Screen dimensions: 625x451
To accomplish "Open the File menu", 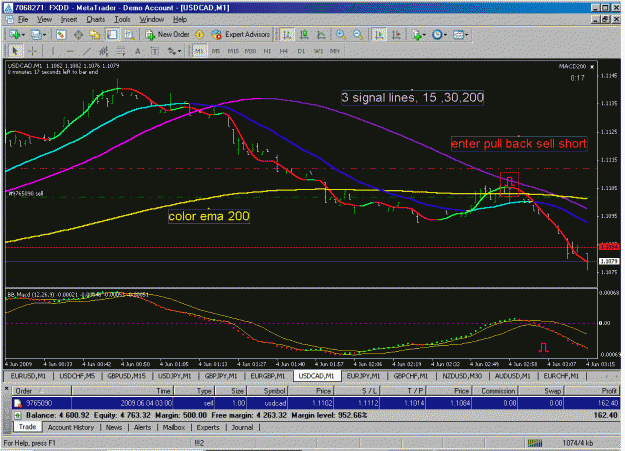I will click(23, 19).
